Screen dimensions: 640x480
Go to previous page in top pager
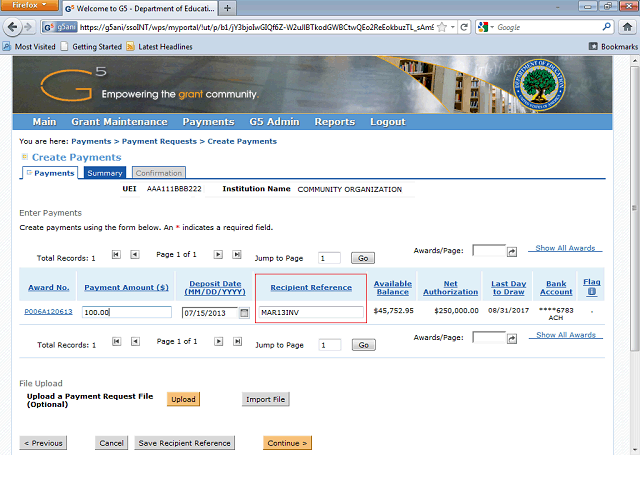point(135,255)
